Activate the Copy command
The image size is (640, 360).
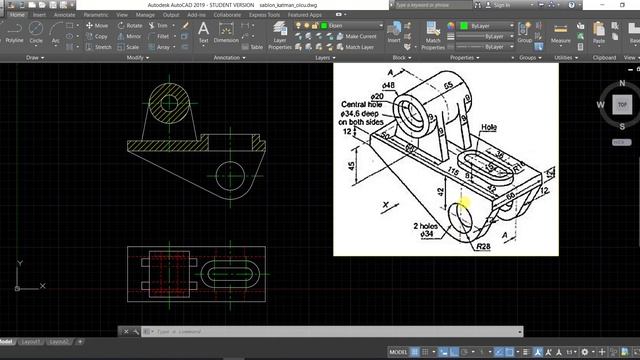(96, 36)
